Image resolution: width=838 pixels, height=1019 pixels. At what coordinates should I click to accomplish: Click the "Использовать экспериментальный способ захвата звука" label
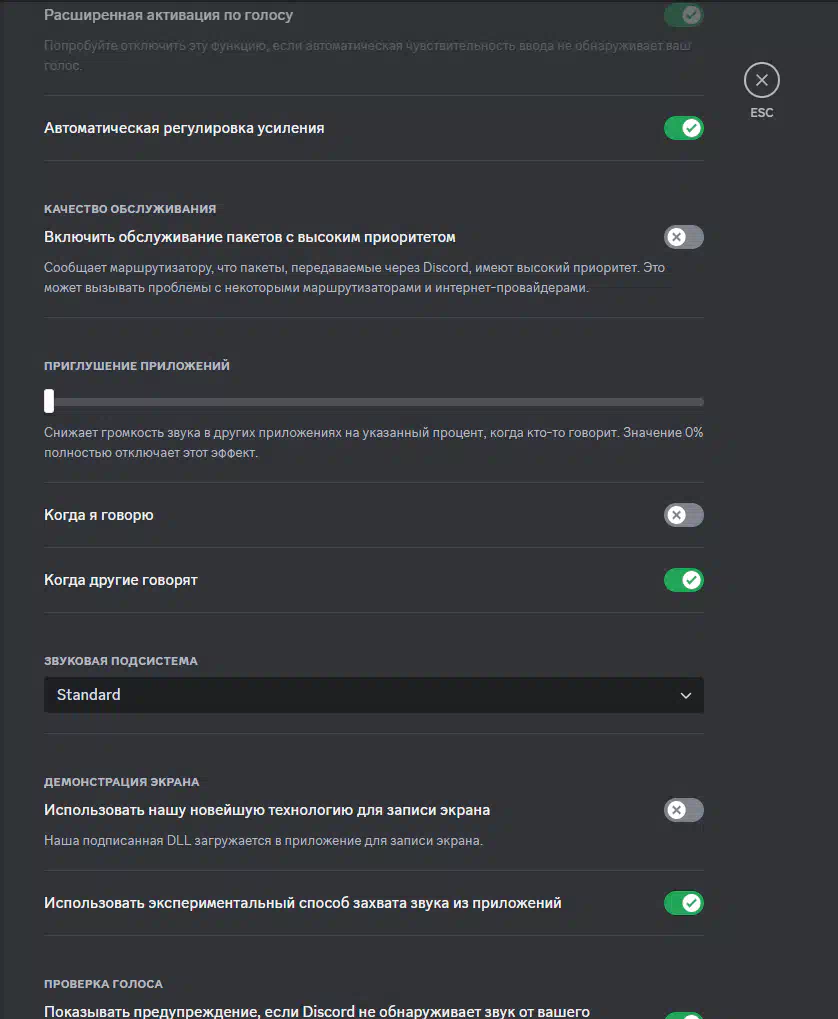[303, 903]
